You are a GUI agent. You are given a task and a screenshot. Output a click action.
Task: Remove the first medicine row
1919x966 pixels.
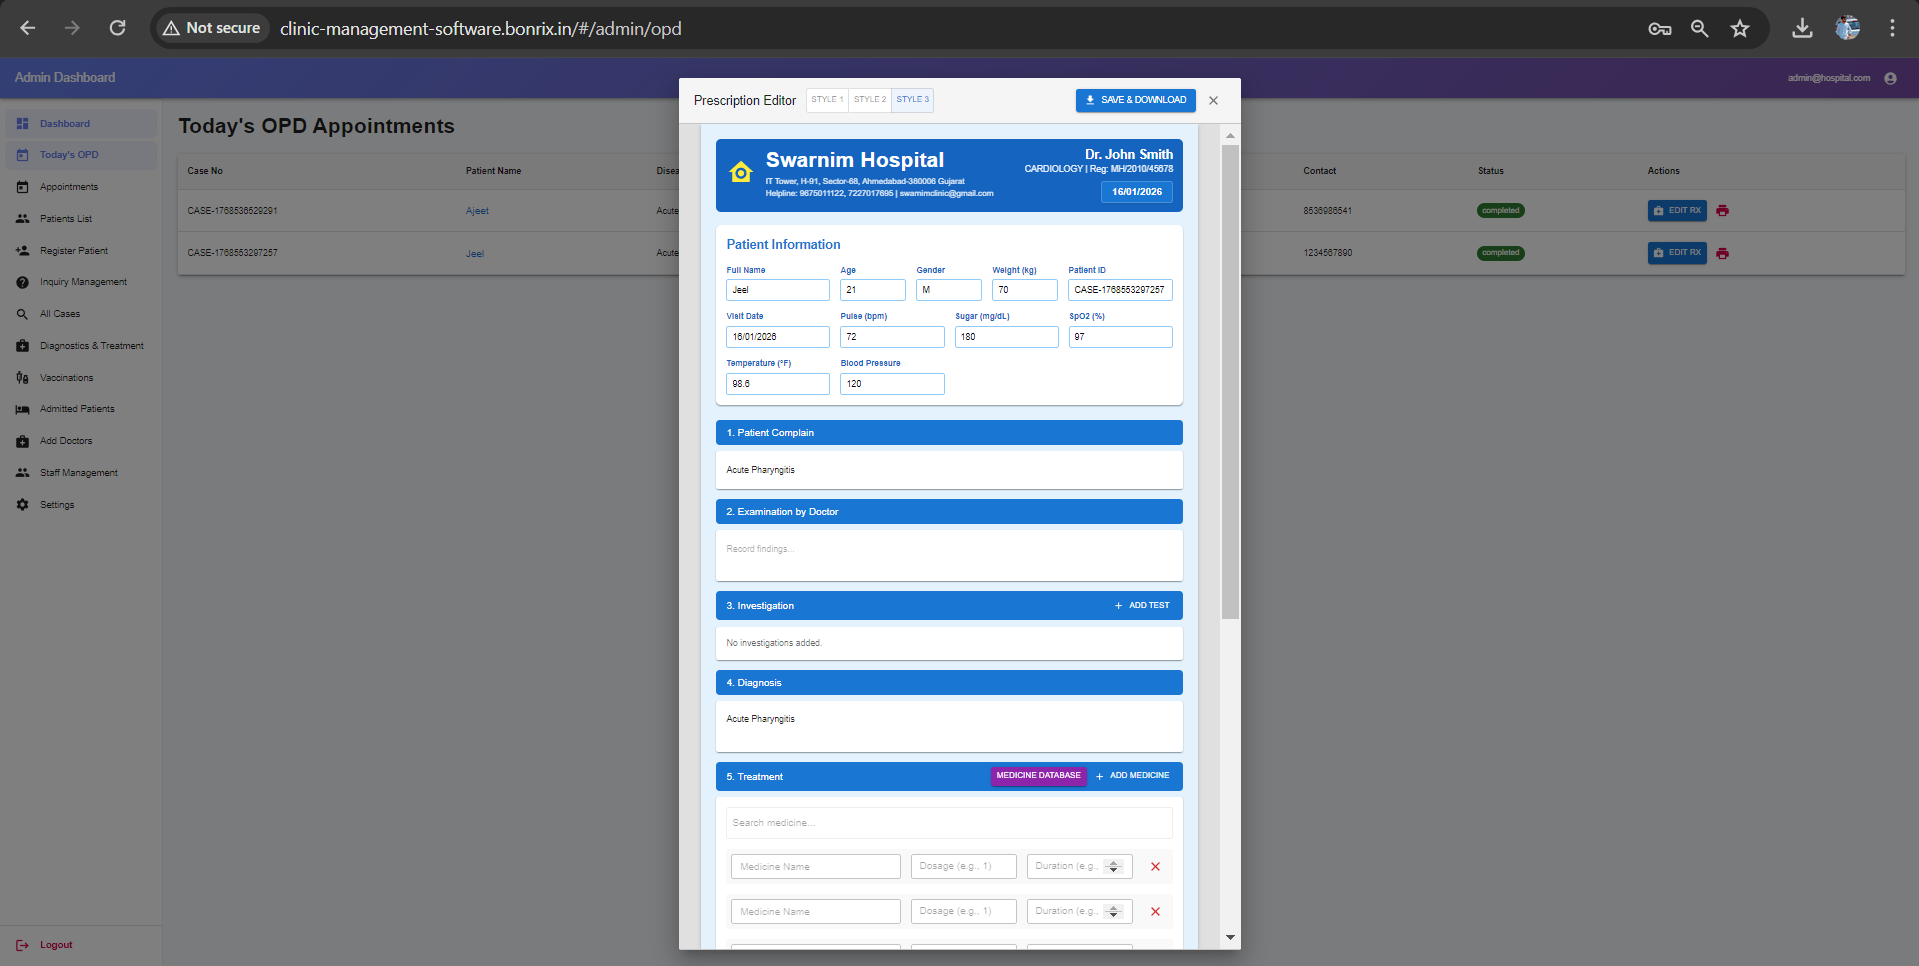pyautogui.click(x=1154, y=866)
